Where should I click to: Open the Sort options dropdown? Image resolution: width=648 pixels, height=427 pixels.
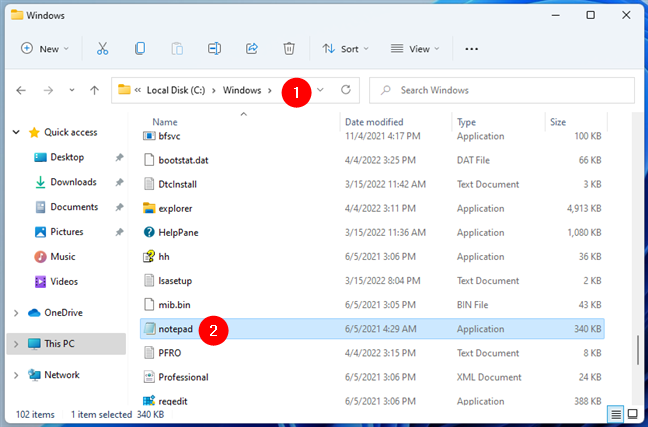[x=345, y=49]
